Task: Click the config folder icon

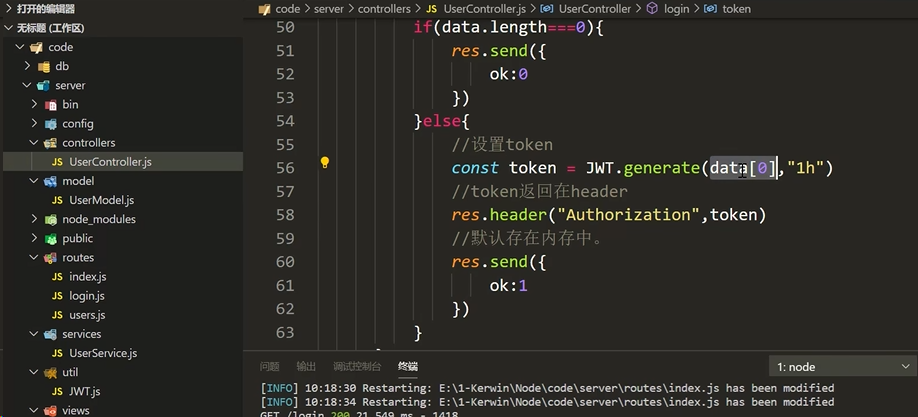Action: 51,124
